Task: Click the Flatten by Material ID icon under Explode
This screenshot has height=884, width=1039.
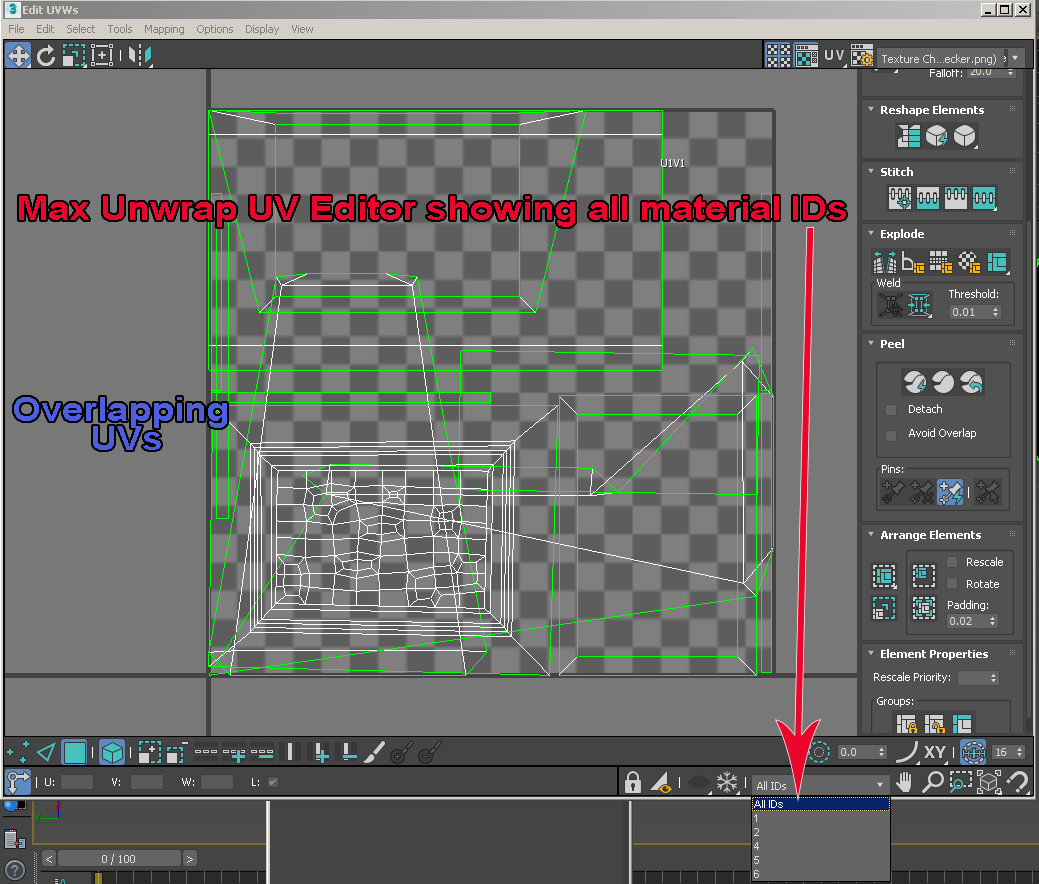Action: pyautogui.click(x=966, y=262)
